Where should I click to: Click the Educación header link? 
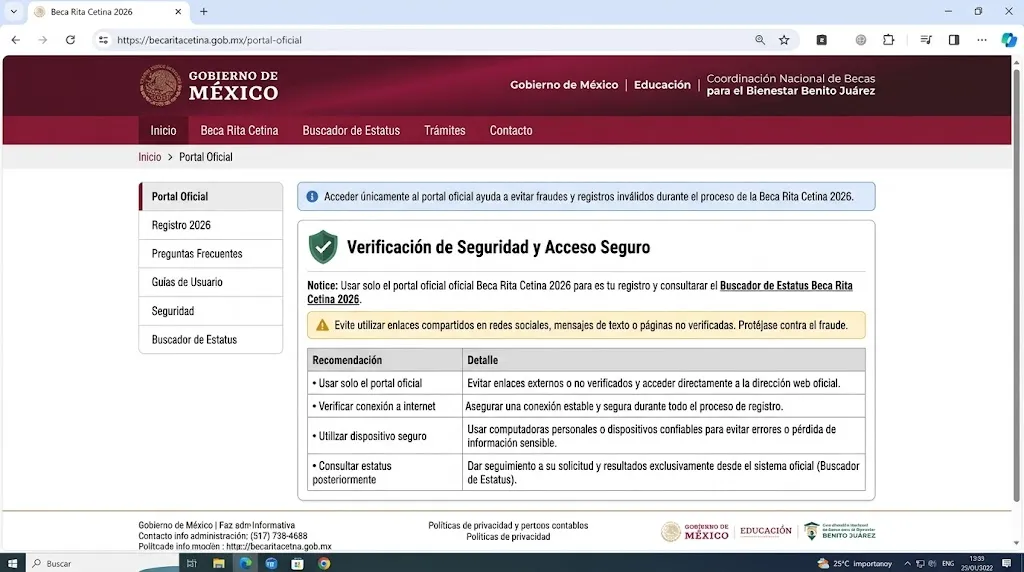tap(662, 85)
